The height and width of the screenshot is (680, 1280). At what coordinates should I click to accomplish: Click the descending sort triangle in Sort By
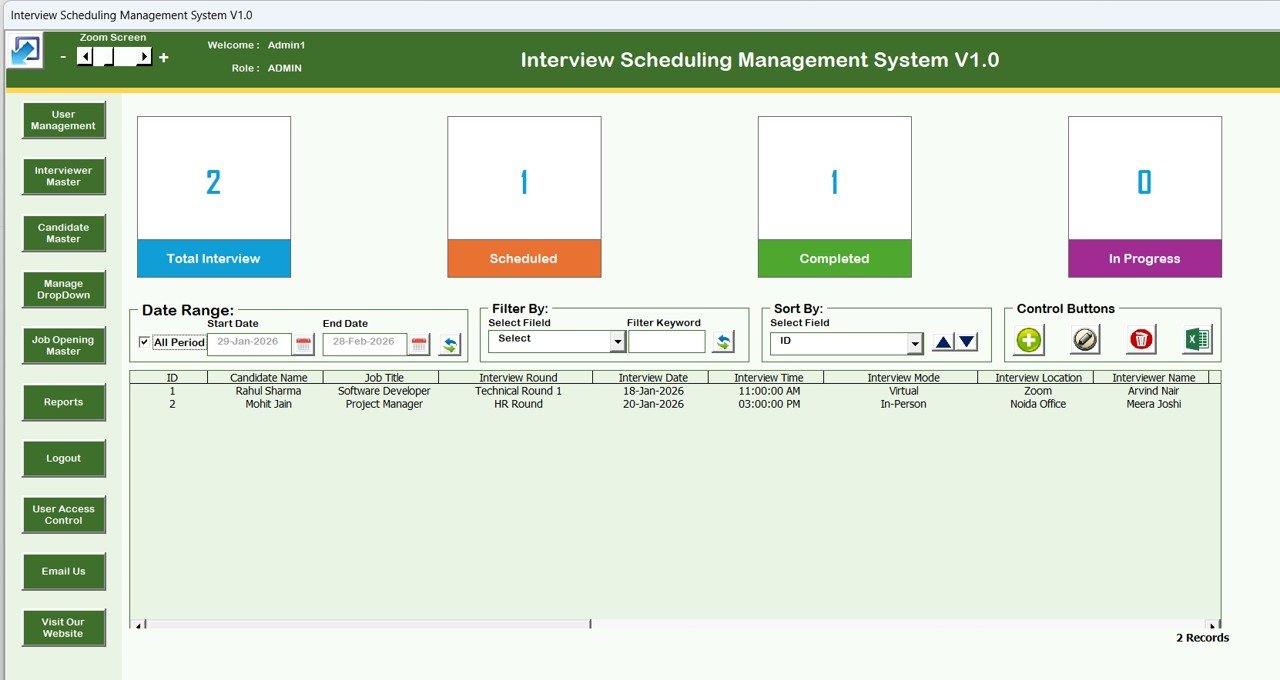[x=965, y=341]
